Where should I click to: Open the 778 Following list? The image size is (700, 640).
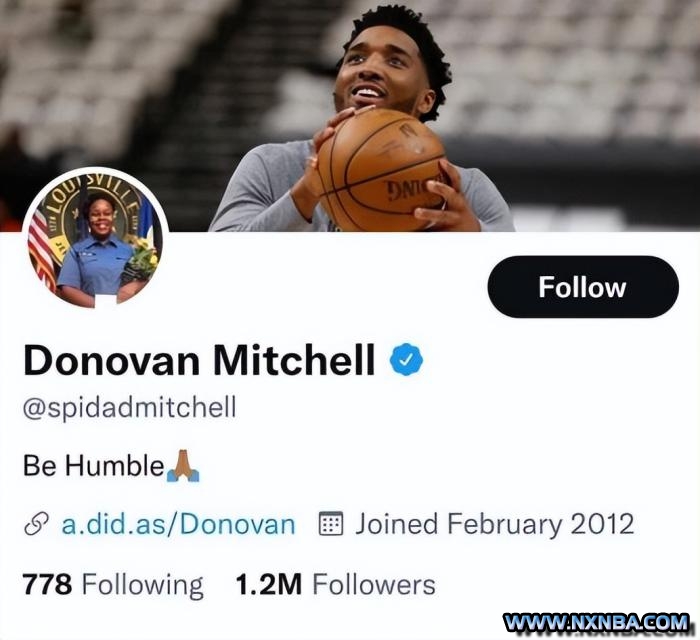113,585
